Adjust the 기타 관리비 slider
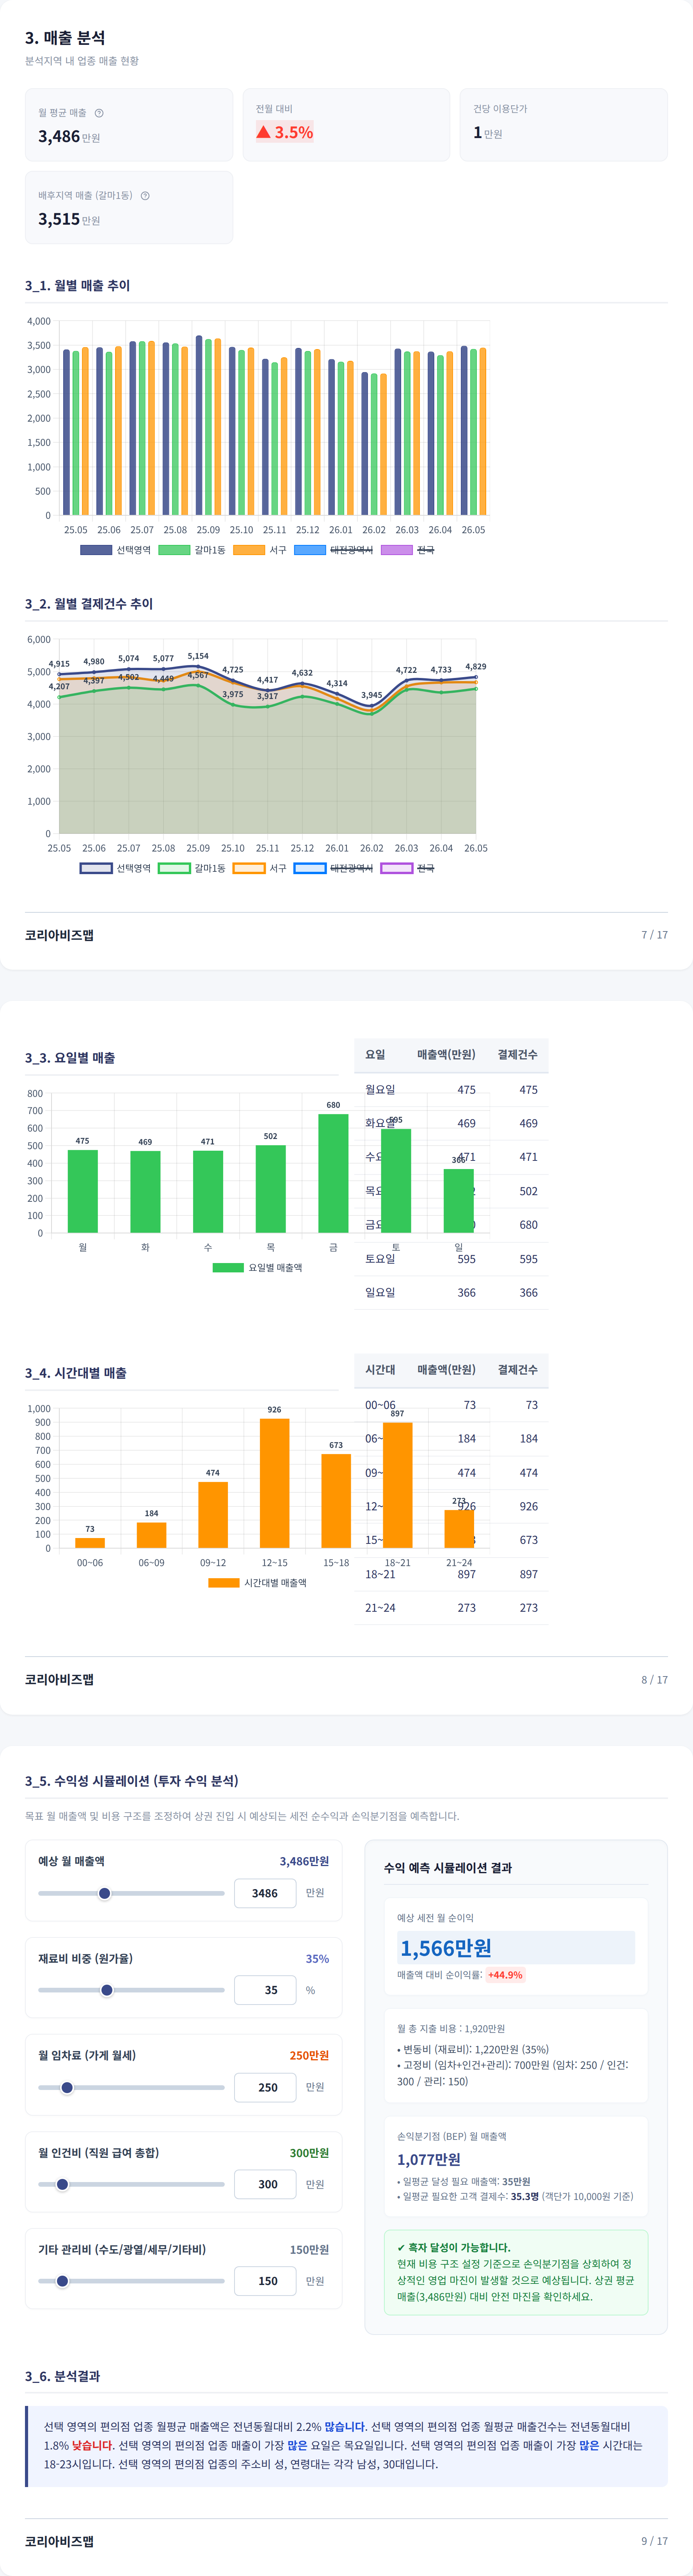This screenshot has height=2576, width=693. [131, 2281]
